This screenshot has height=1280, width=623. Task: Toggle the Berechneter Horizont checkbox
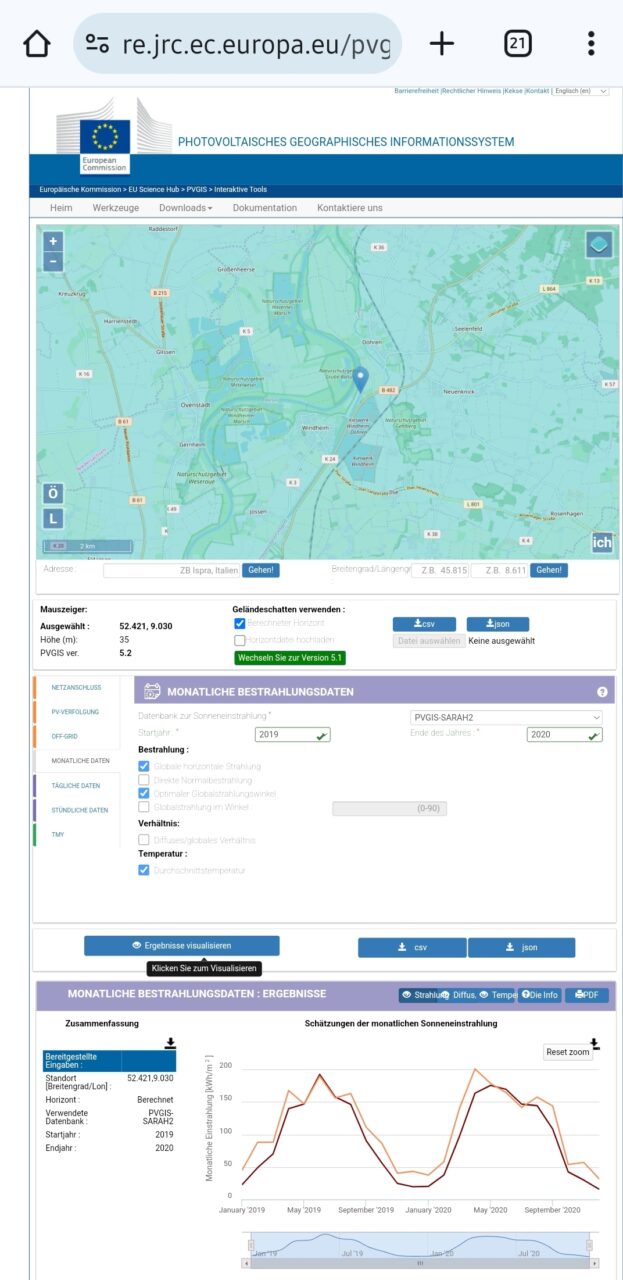coord(240,623)
